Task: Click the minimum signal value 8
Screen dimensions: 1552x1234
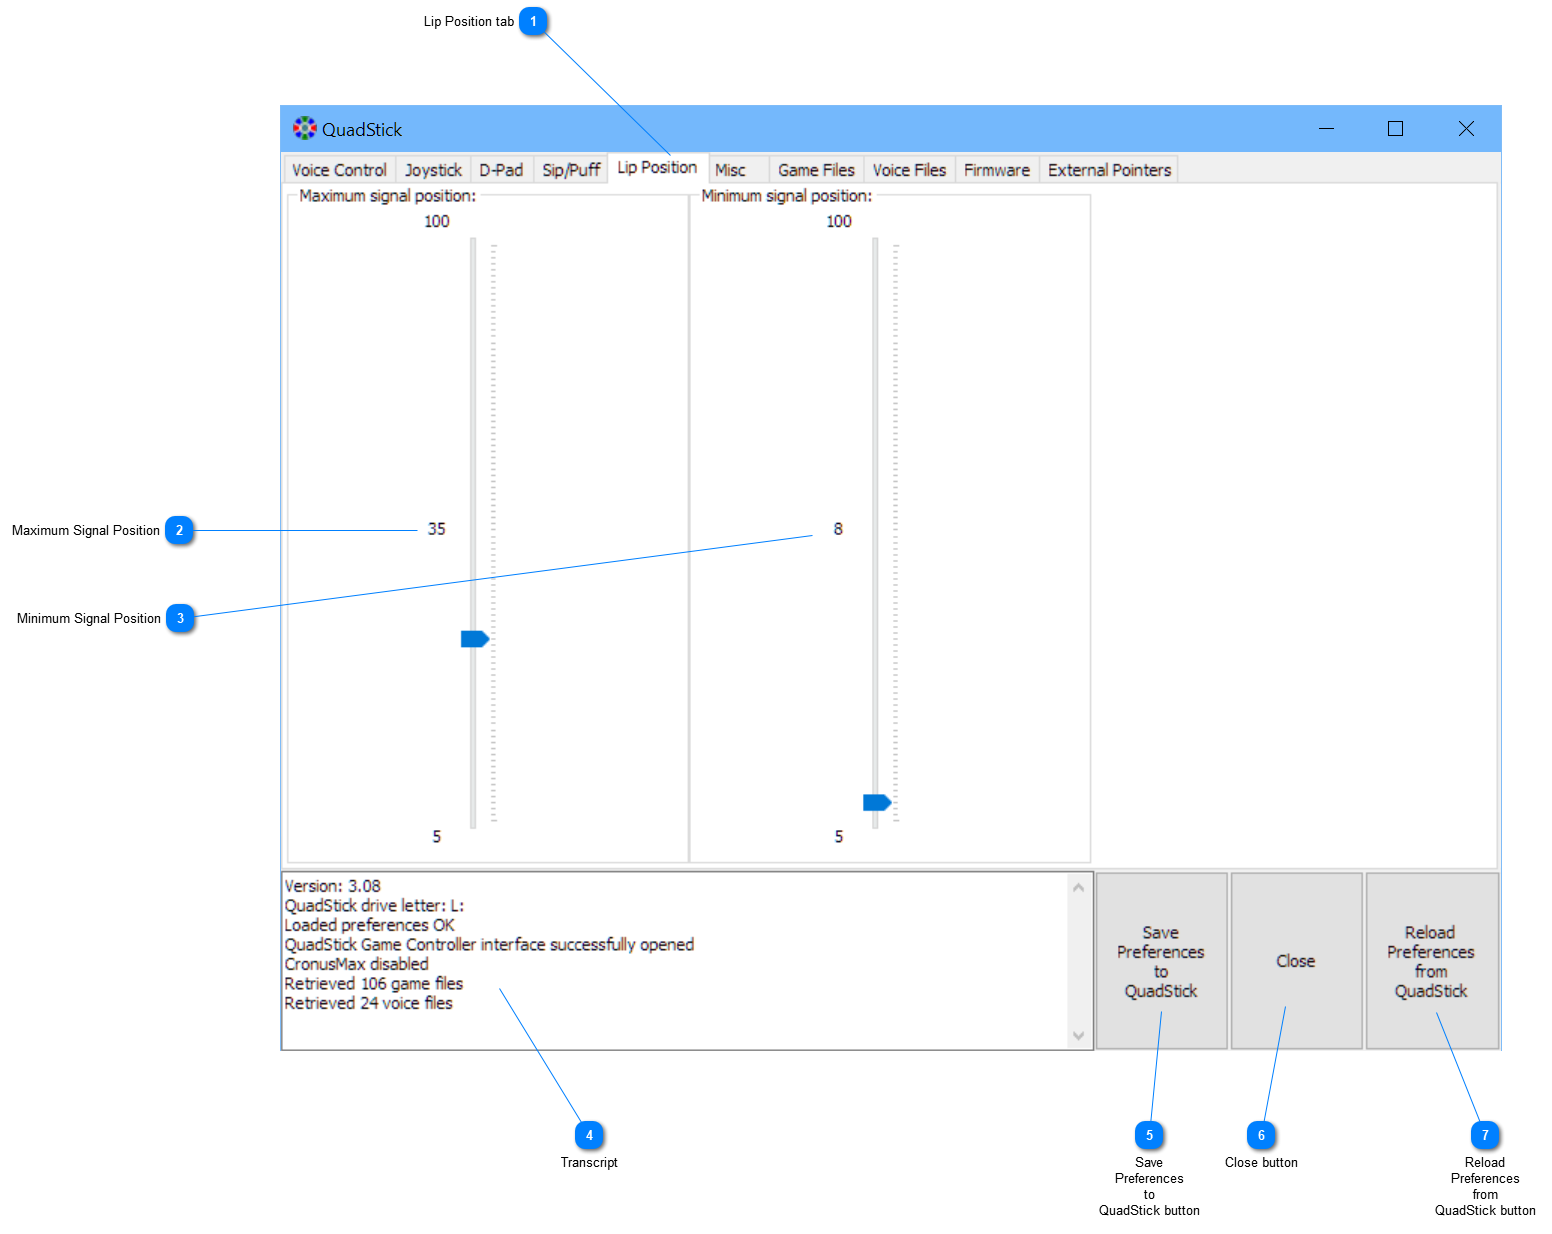Action: (x=838, y=529)
